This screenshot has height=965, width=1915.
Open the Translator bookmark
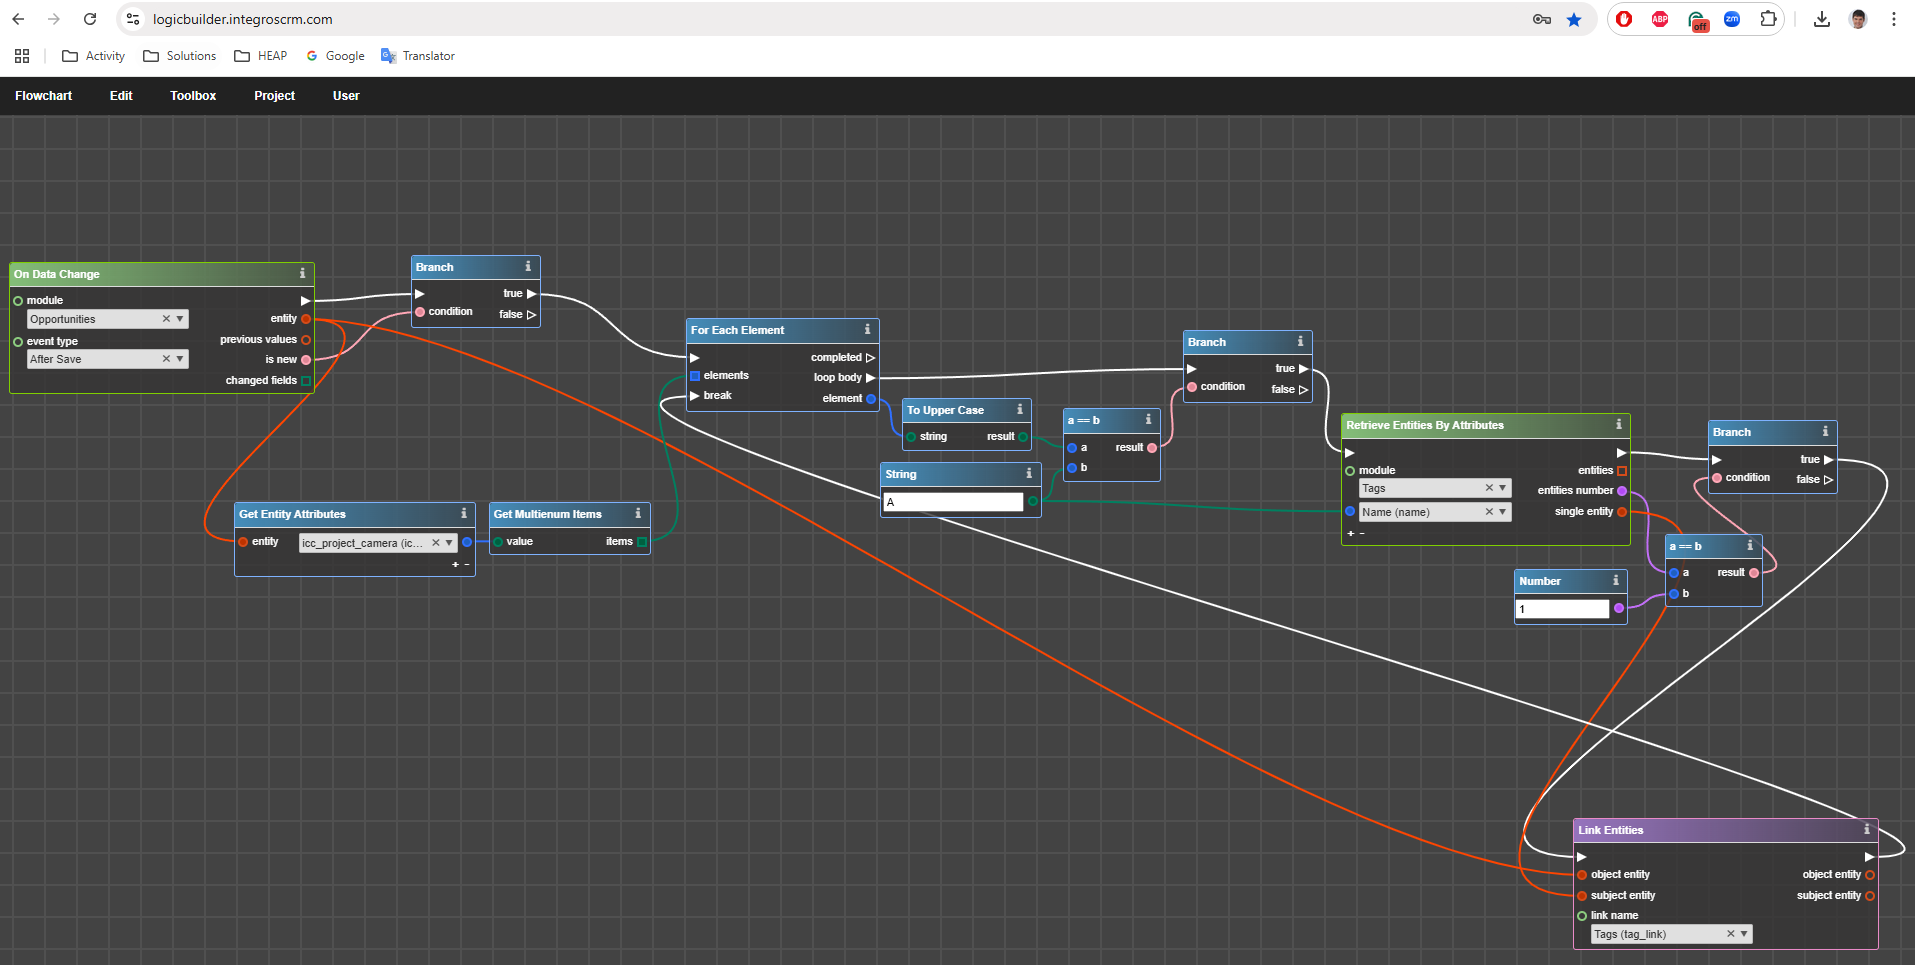coord(418,56)
